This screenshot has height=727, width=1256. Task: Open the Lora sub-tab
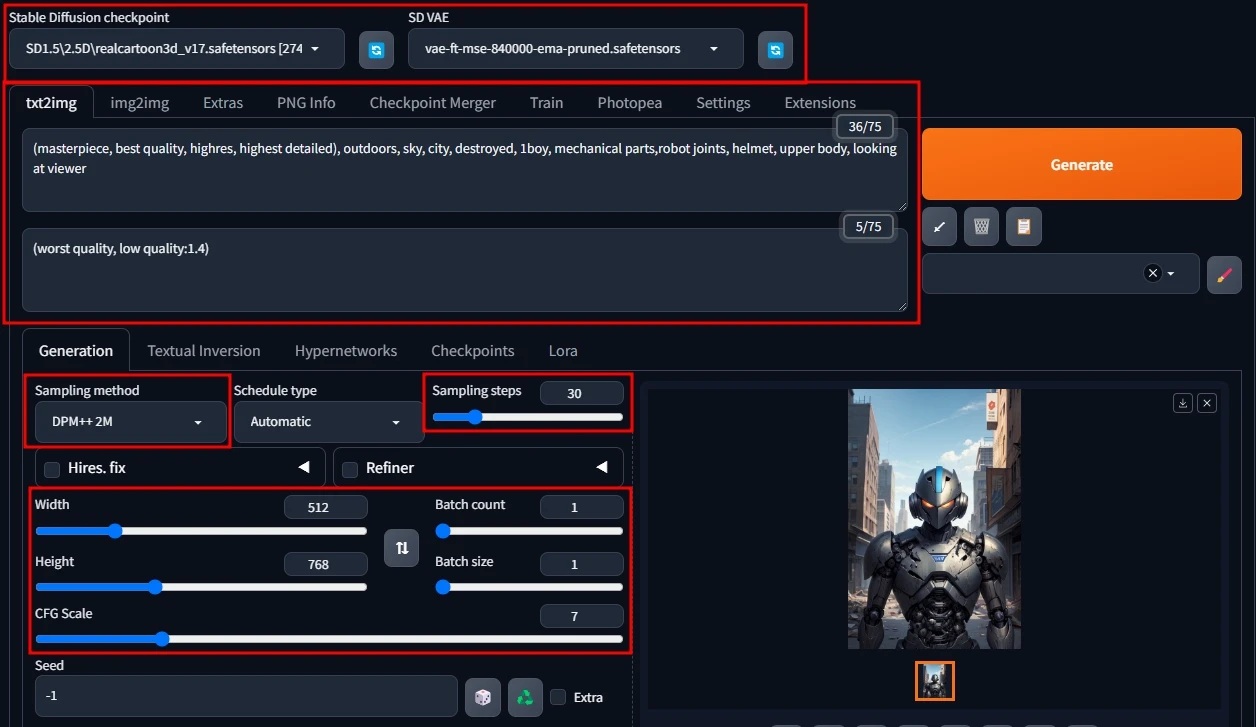click(x=563, y=351)
